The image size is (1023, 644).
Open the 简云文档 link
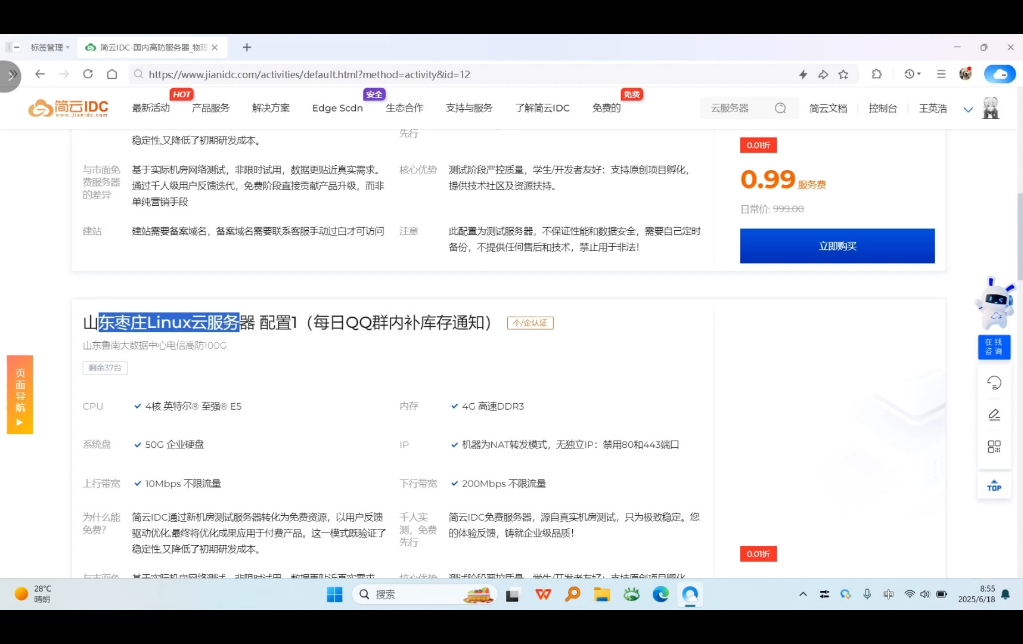(828, 108)
